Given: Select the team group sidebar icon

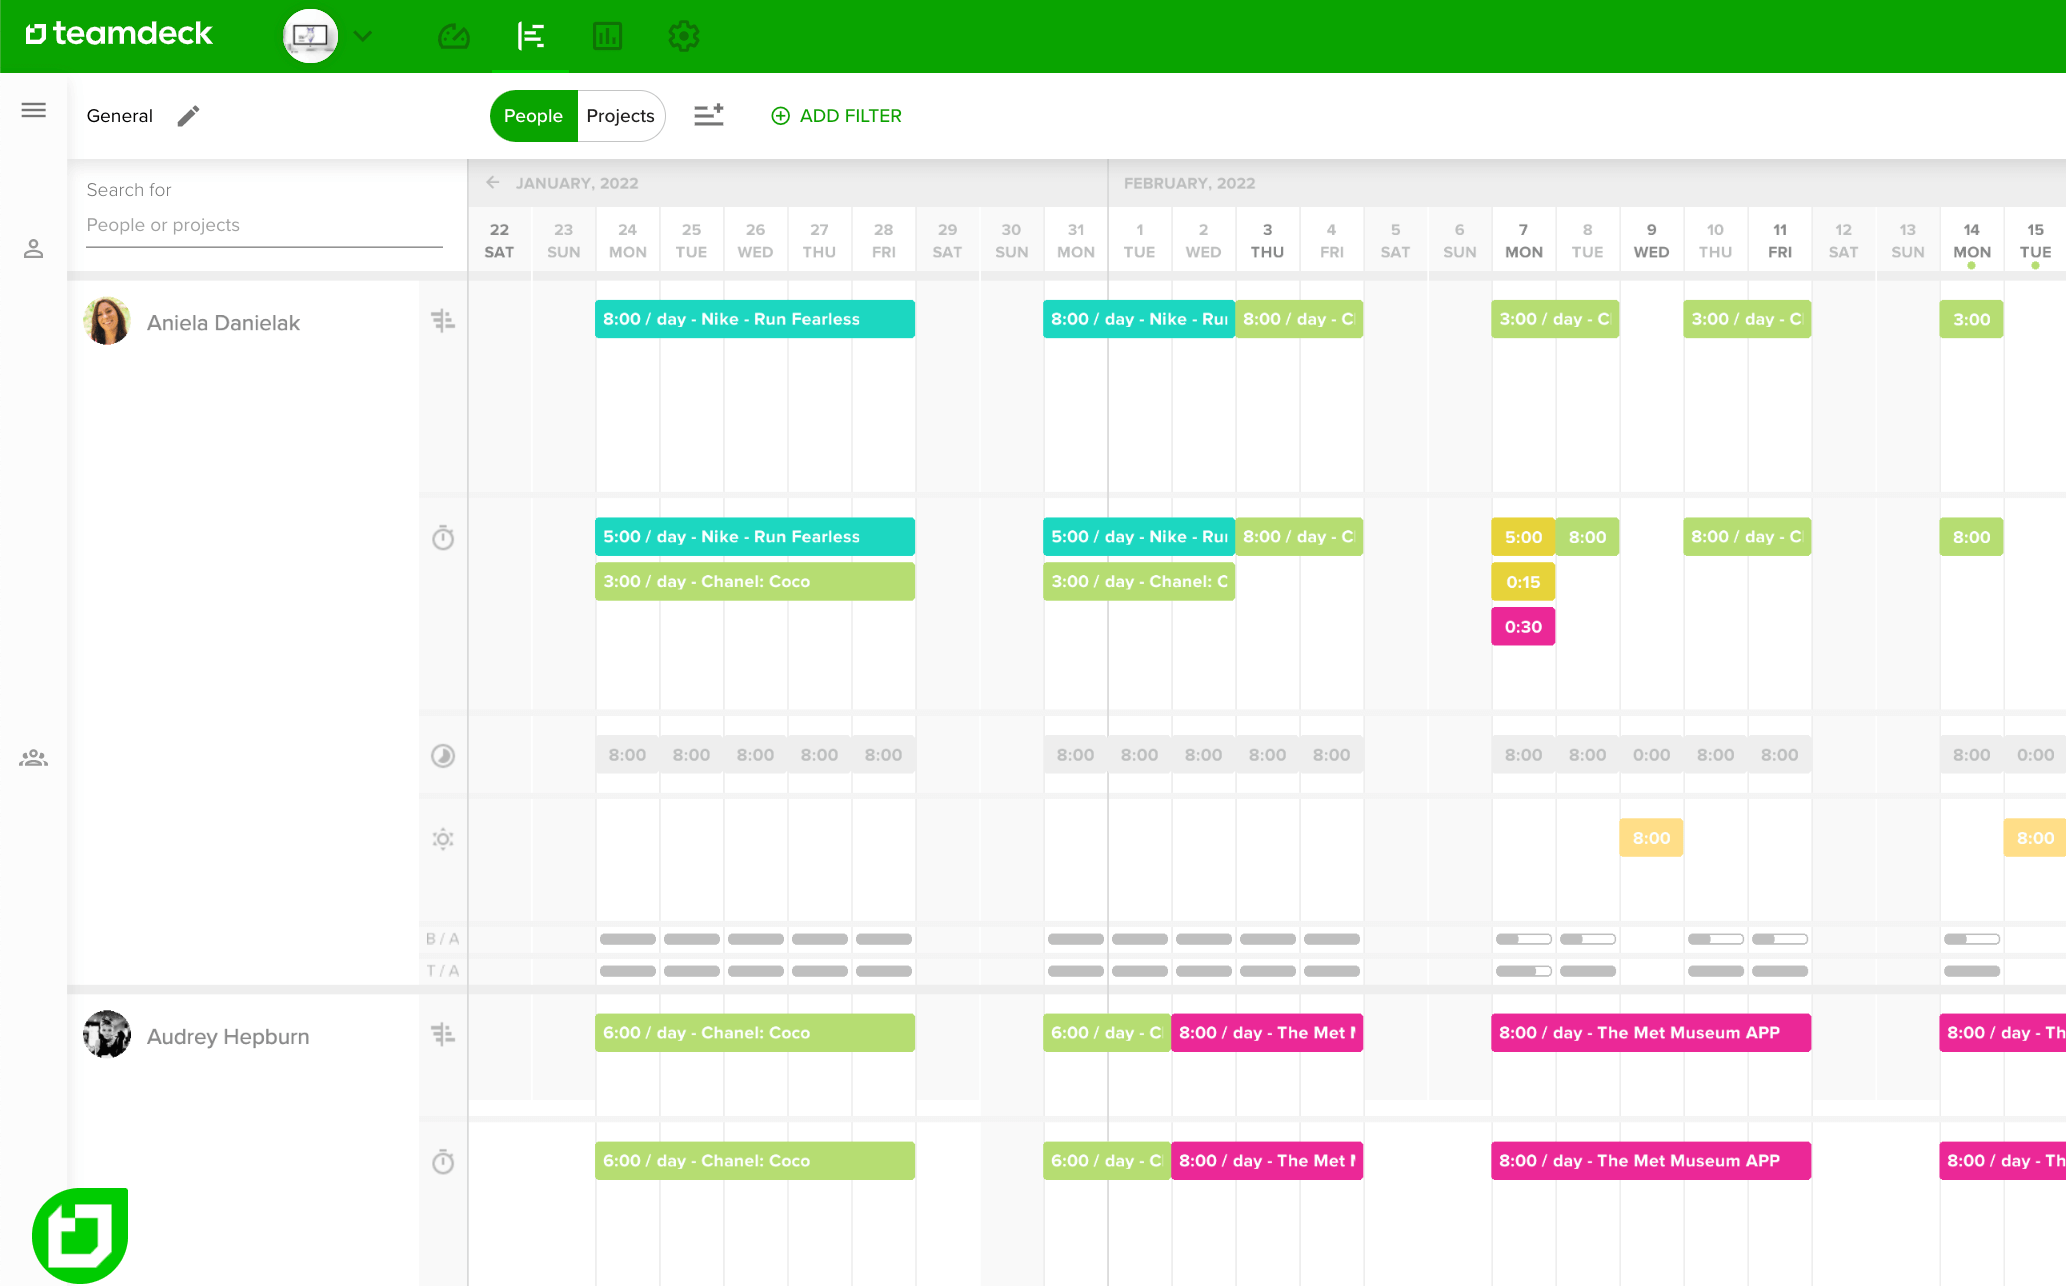Looking at the screenshot, I should [34, 758].
